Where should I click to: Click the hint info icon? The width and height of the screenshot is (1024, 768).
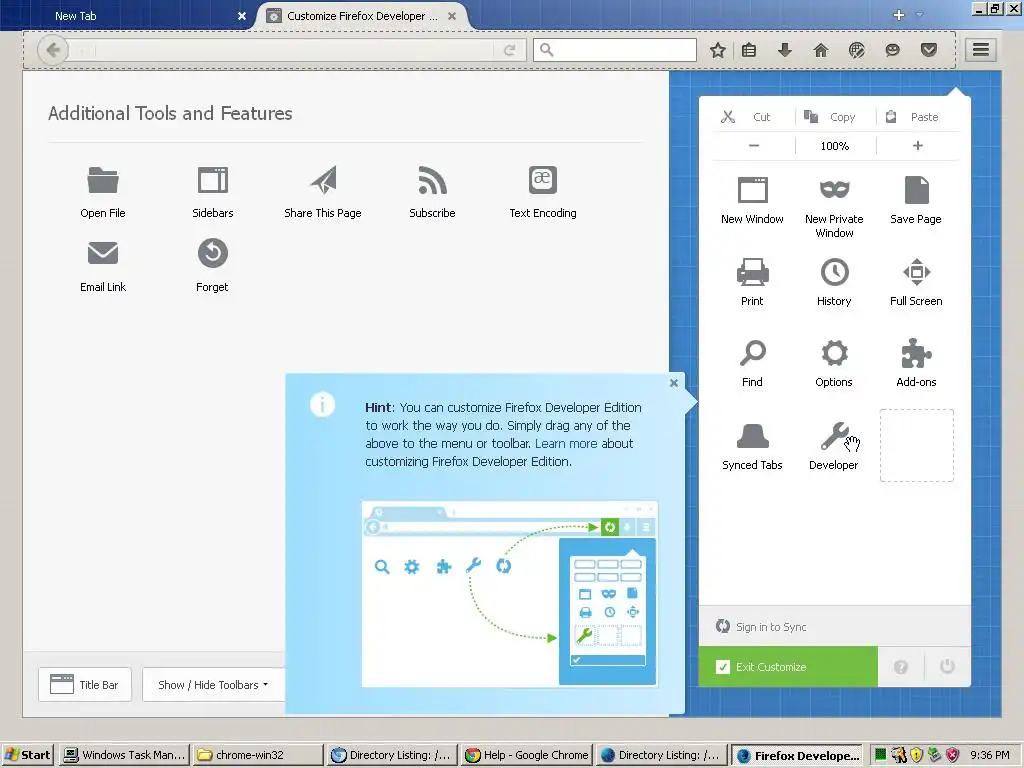(323, 405)
